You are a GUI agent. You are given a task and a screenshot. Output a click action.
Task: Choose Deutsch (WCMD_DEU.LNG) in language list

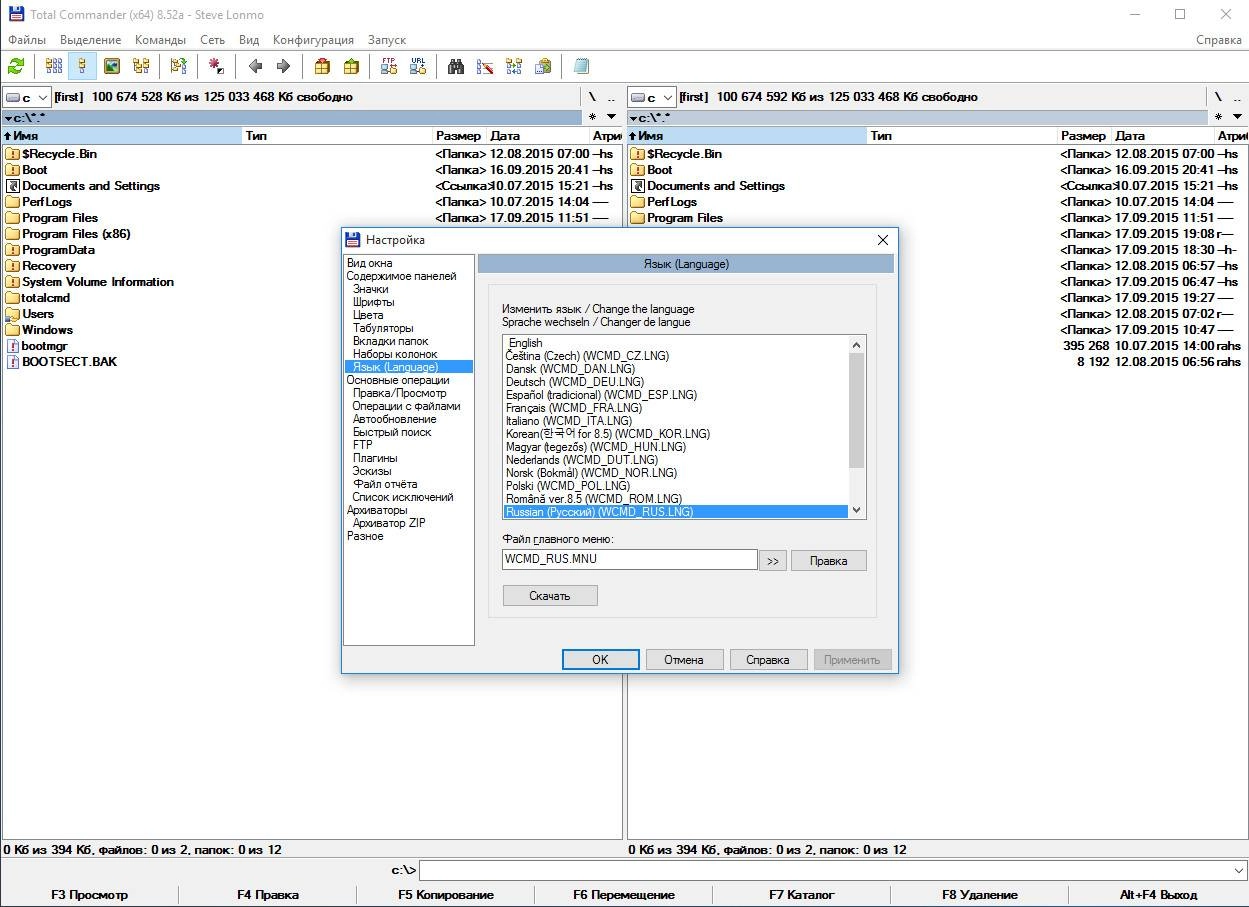pos(575,382)
